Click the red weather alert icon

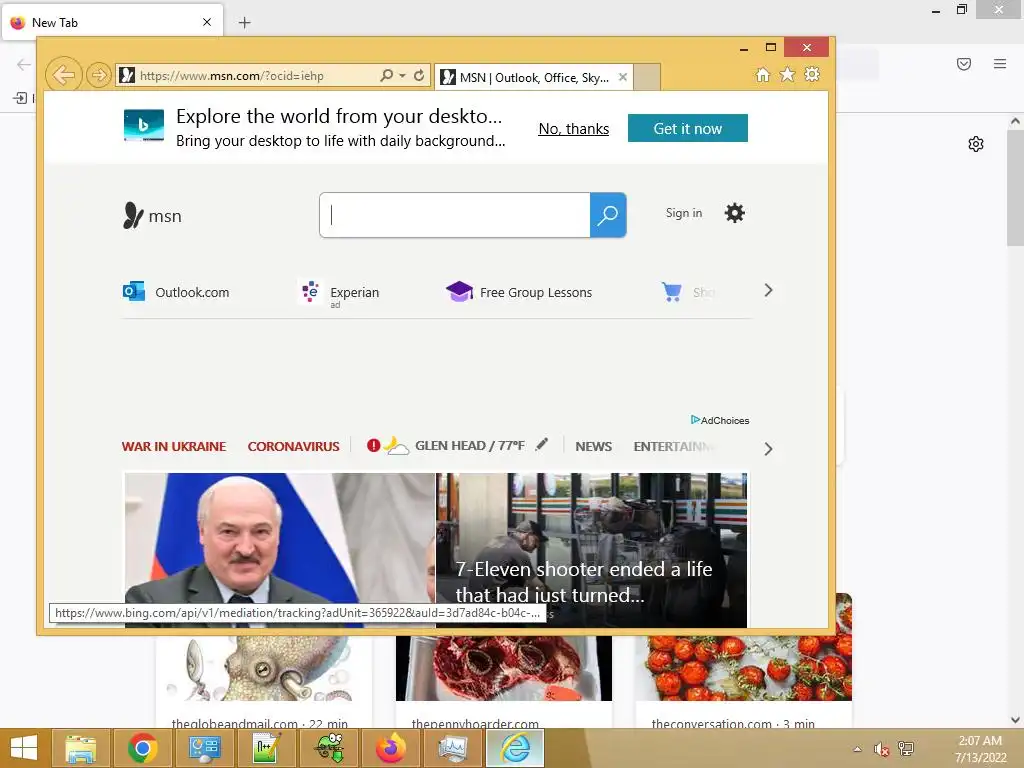pyautogui.click(x=374, y=445)
